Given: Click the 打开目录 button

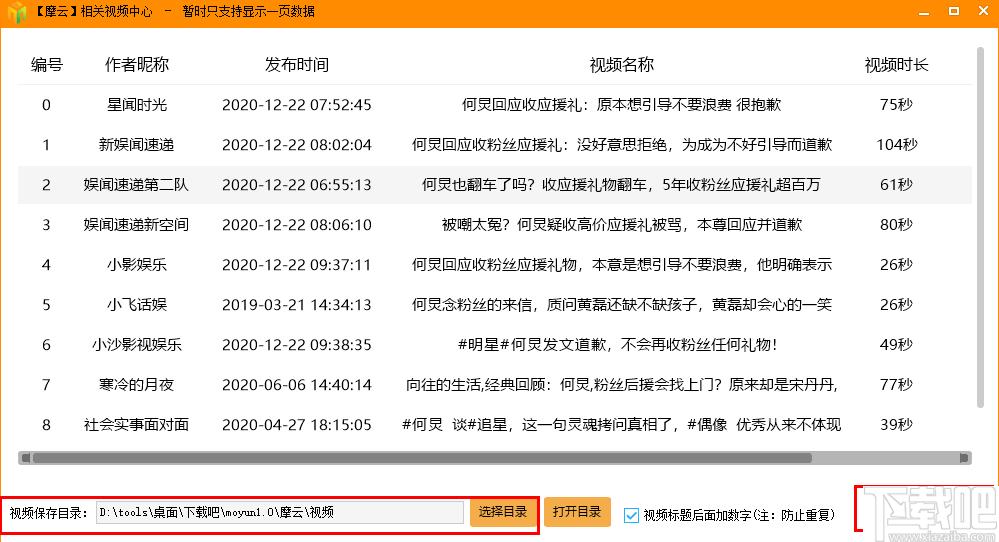Looking at the screenshot, I should (x=577, y=512).
